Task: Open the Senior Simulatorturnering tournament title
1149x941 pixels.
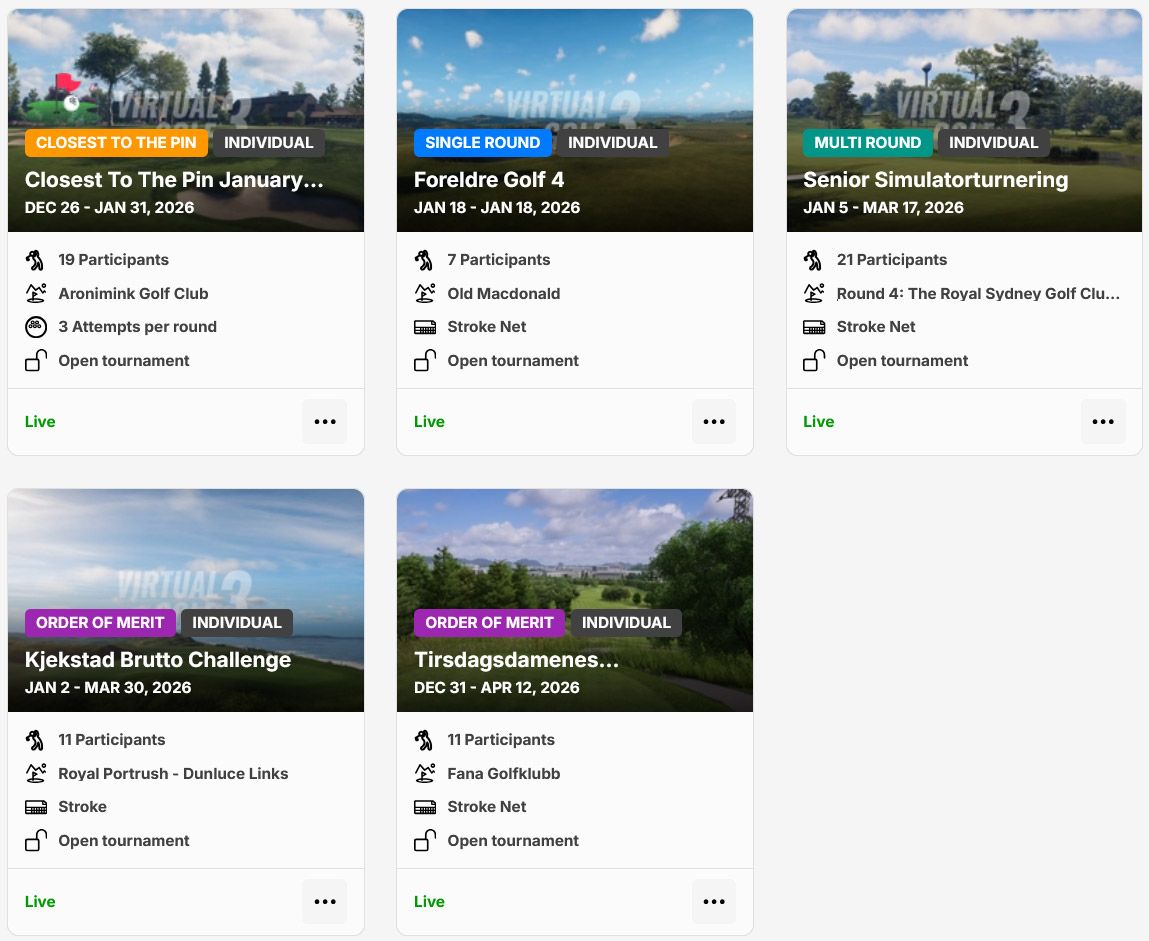Action: [935, 180]
